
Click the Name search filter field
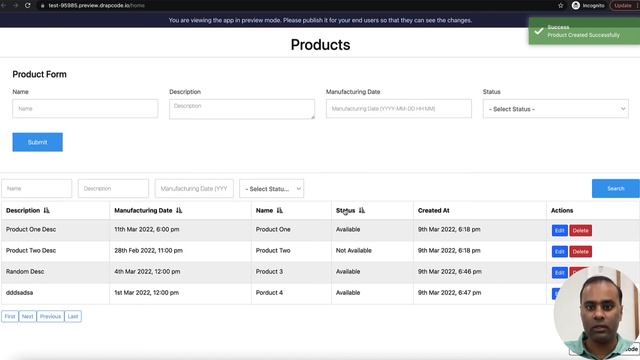(x=37, y=189)
